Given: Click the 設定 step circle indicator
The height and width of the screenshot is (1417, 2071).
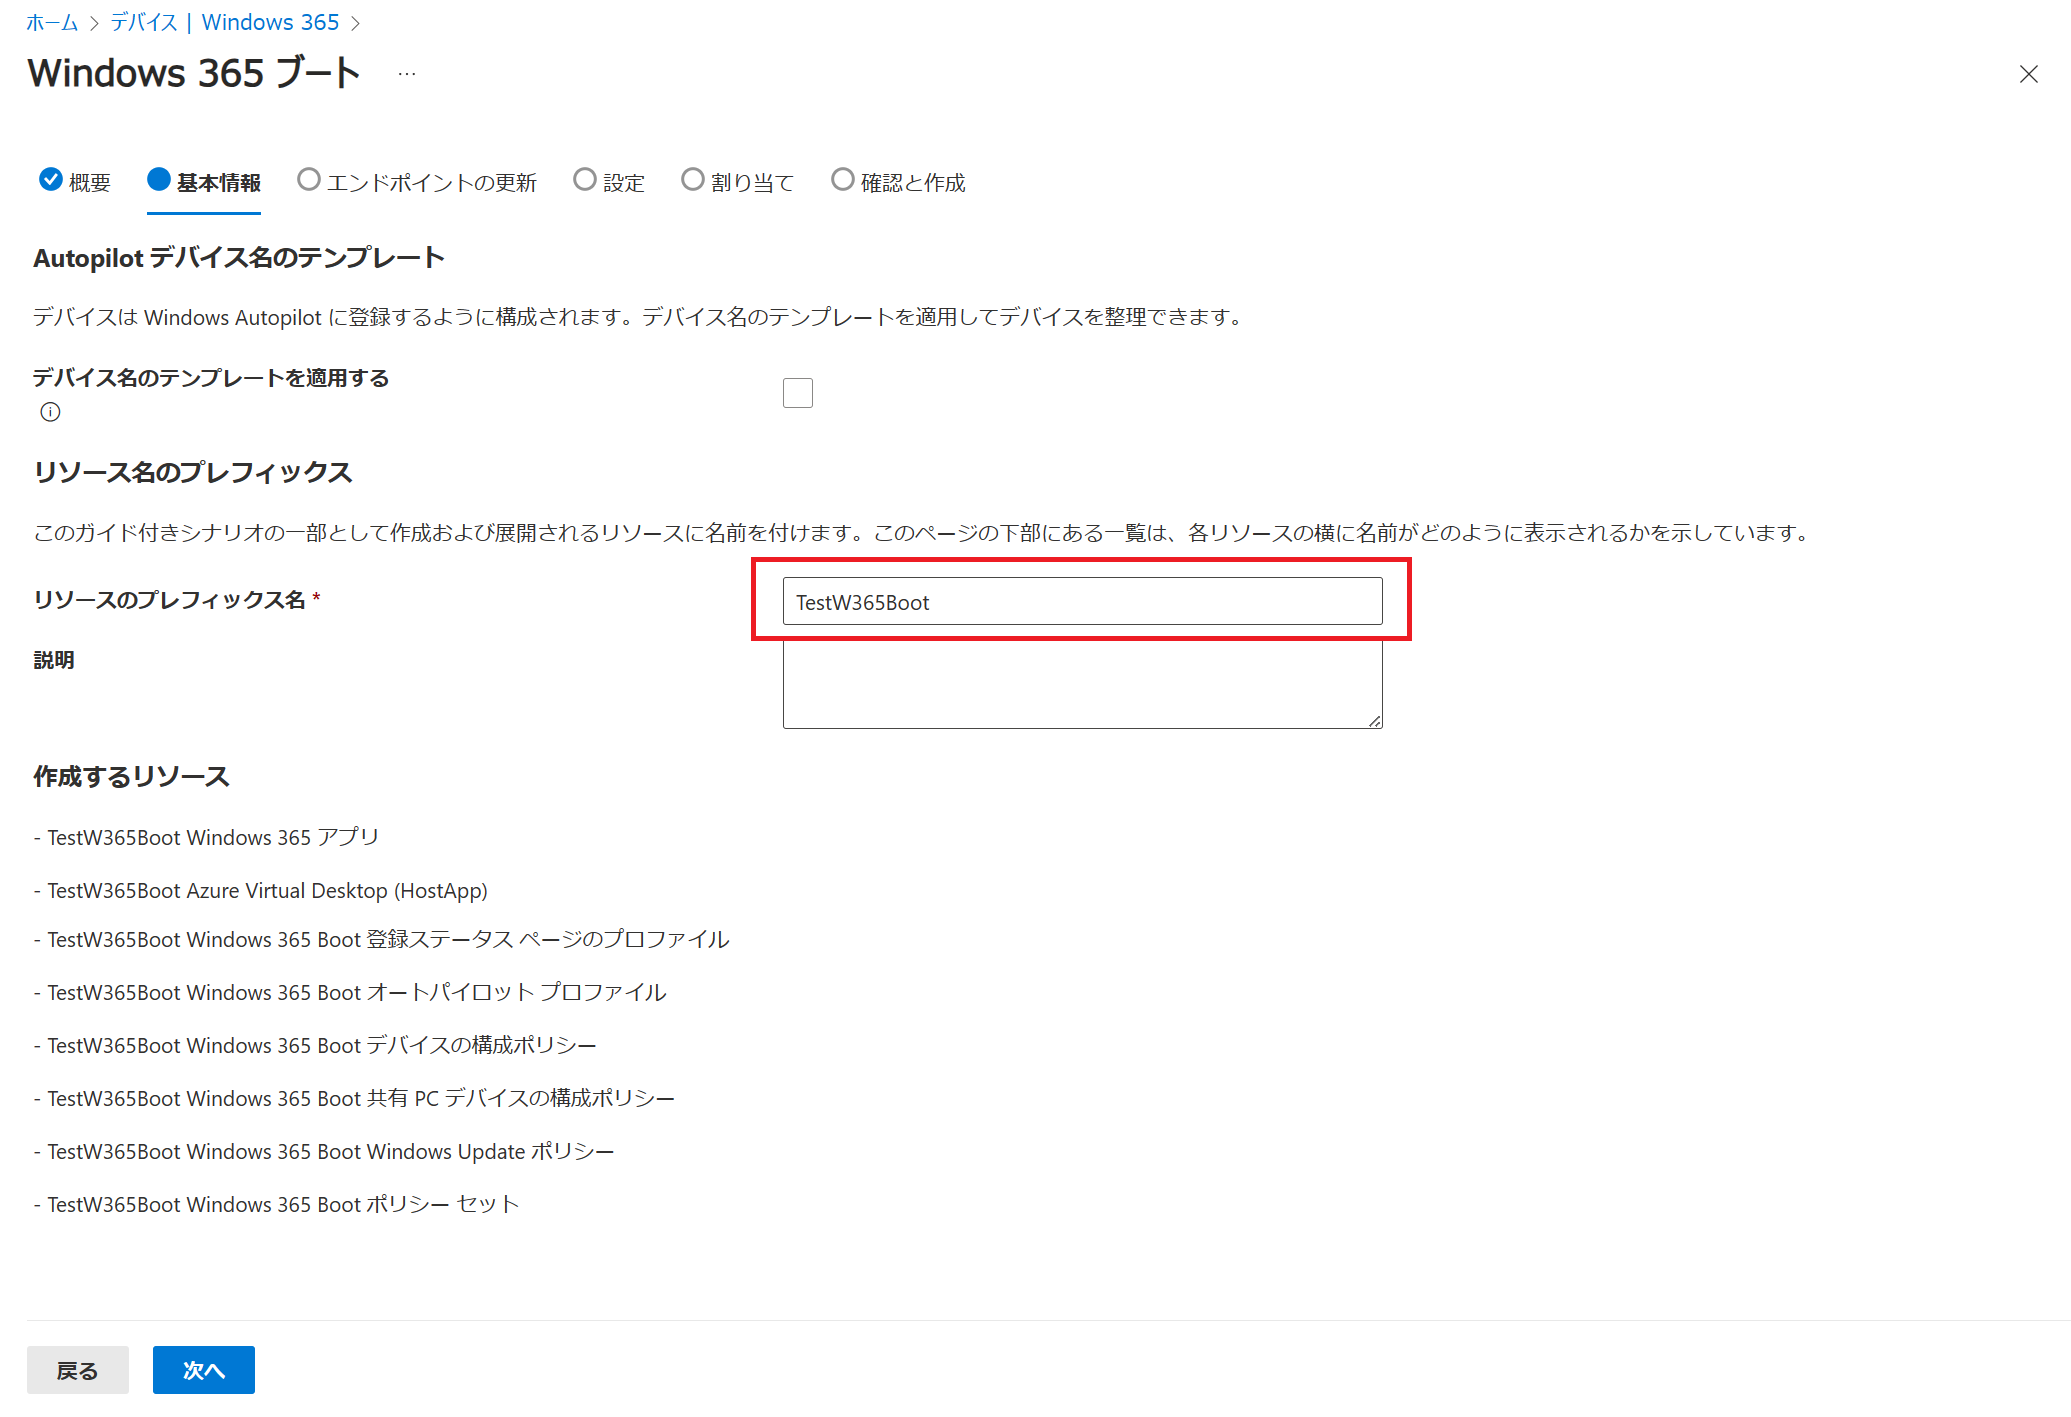Looking at the screenshot, I should tap(585, 179).
